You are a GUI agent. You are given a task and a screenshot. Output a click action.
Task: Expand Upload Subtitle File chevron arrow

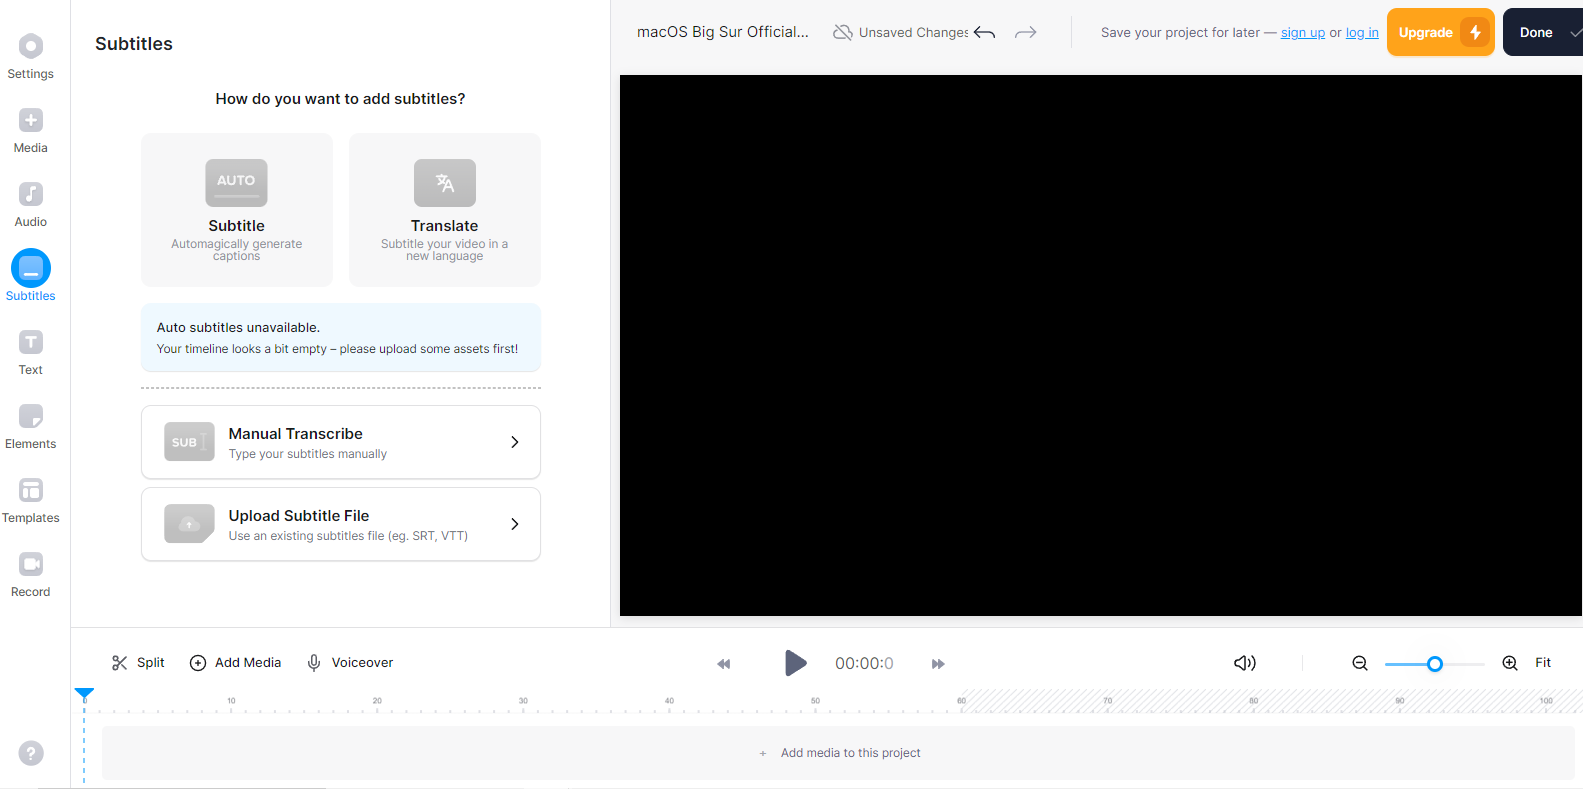[x=515, y=524]
